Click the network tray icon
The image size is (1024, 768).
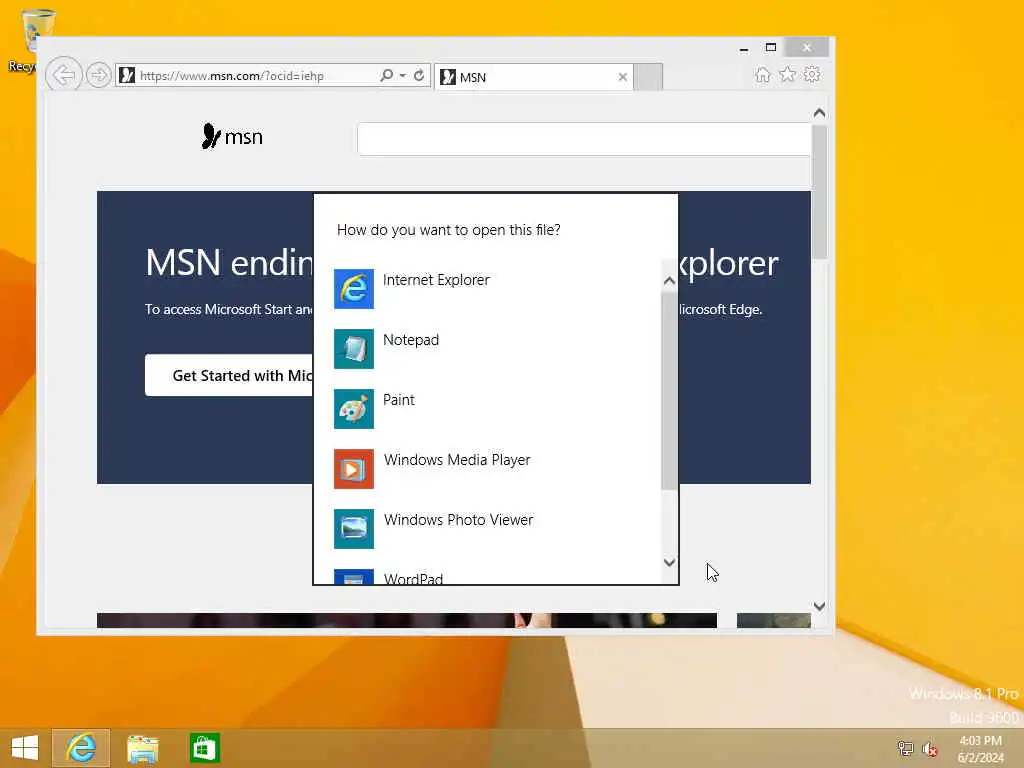point(905,748)
